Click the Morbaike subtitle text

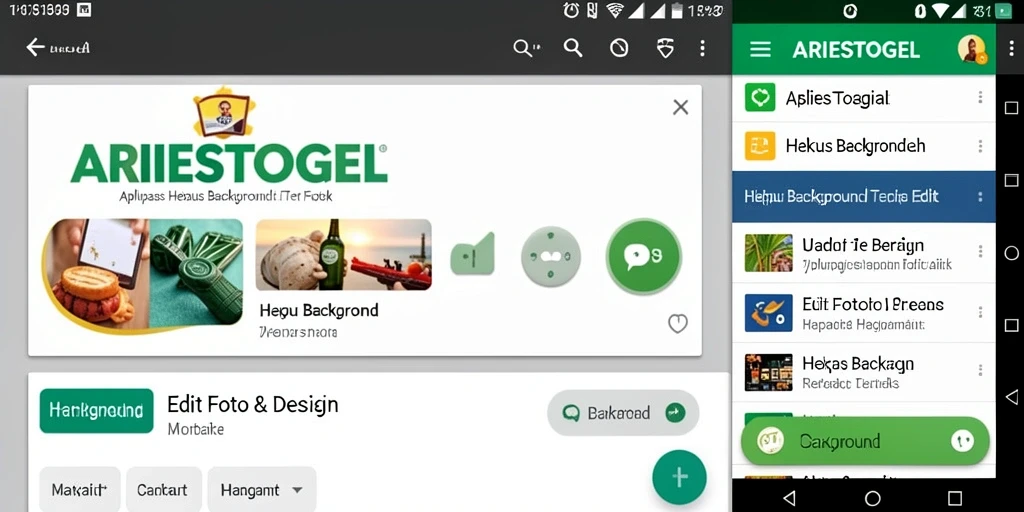click(x=196, y=429)
